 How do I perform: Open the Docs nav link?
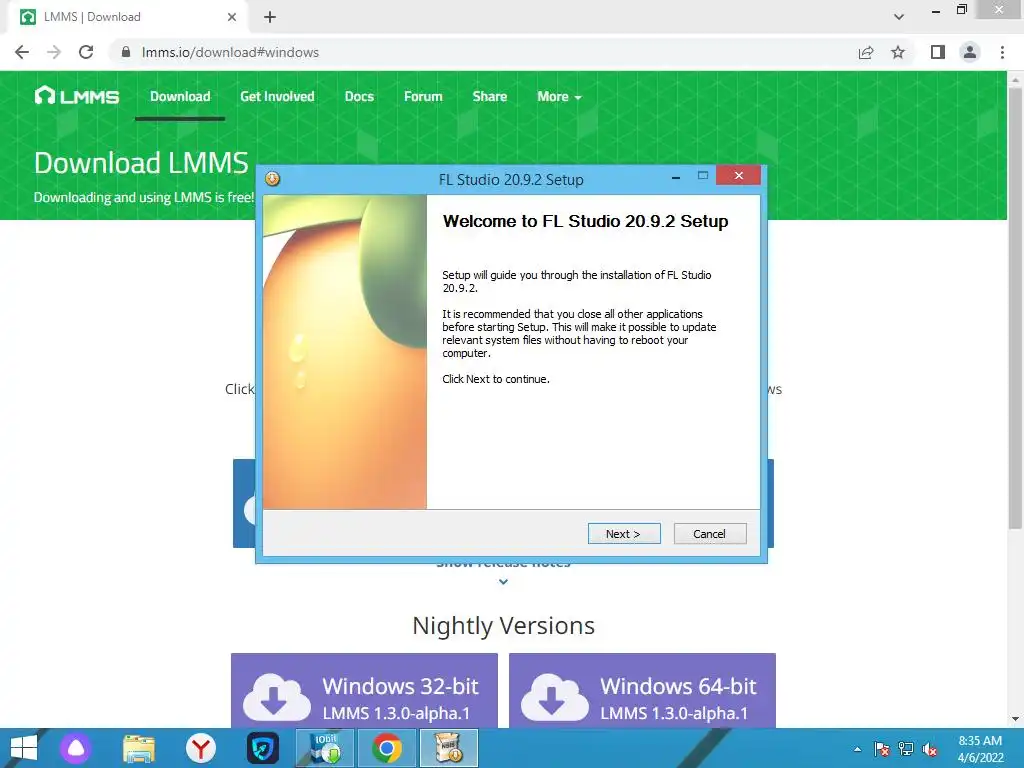(359, 96)
